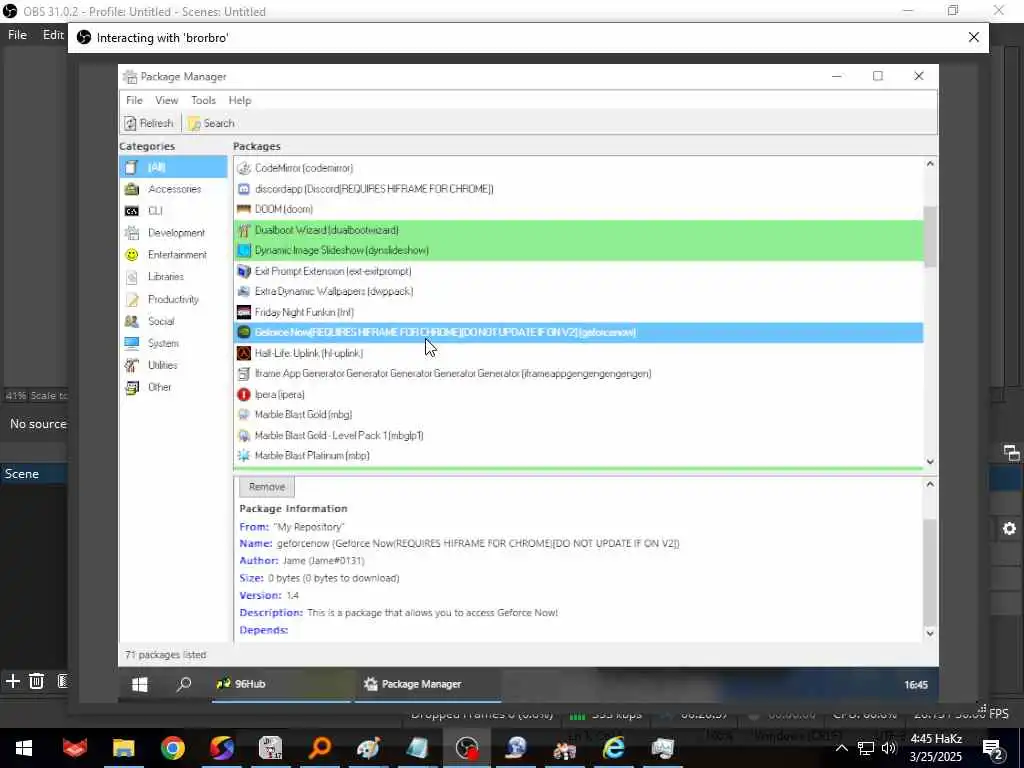
Task: Click the host volume speaker icon
Action: [x=889, y=749]
